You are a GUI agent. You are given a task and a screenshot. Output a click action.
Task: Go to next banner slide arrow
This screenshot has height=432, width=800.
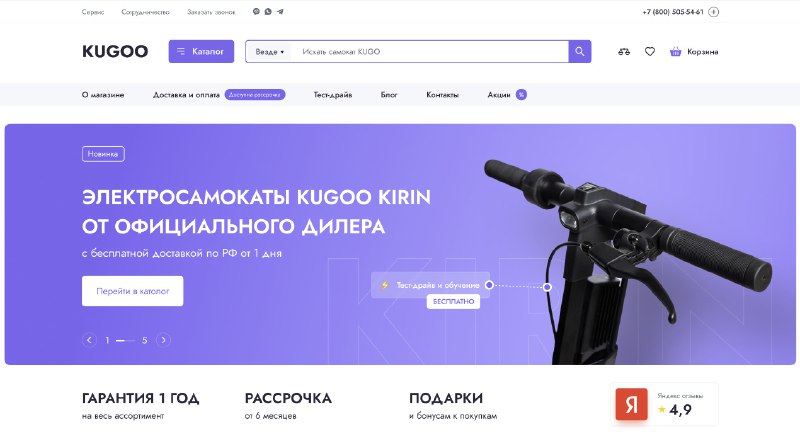(163, 340)
